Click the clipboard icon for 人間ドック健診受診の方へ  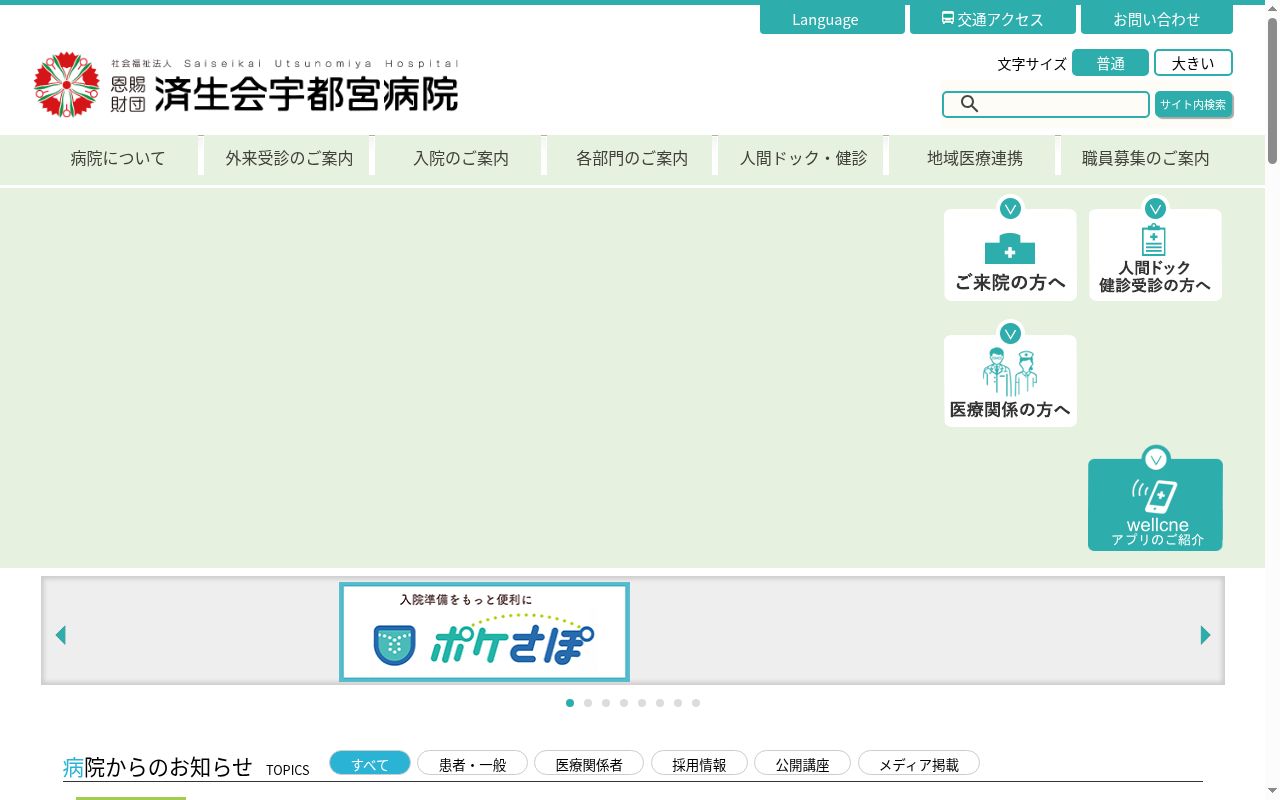click(1154, 240)
